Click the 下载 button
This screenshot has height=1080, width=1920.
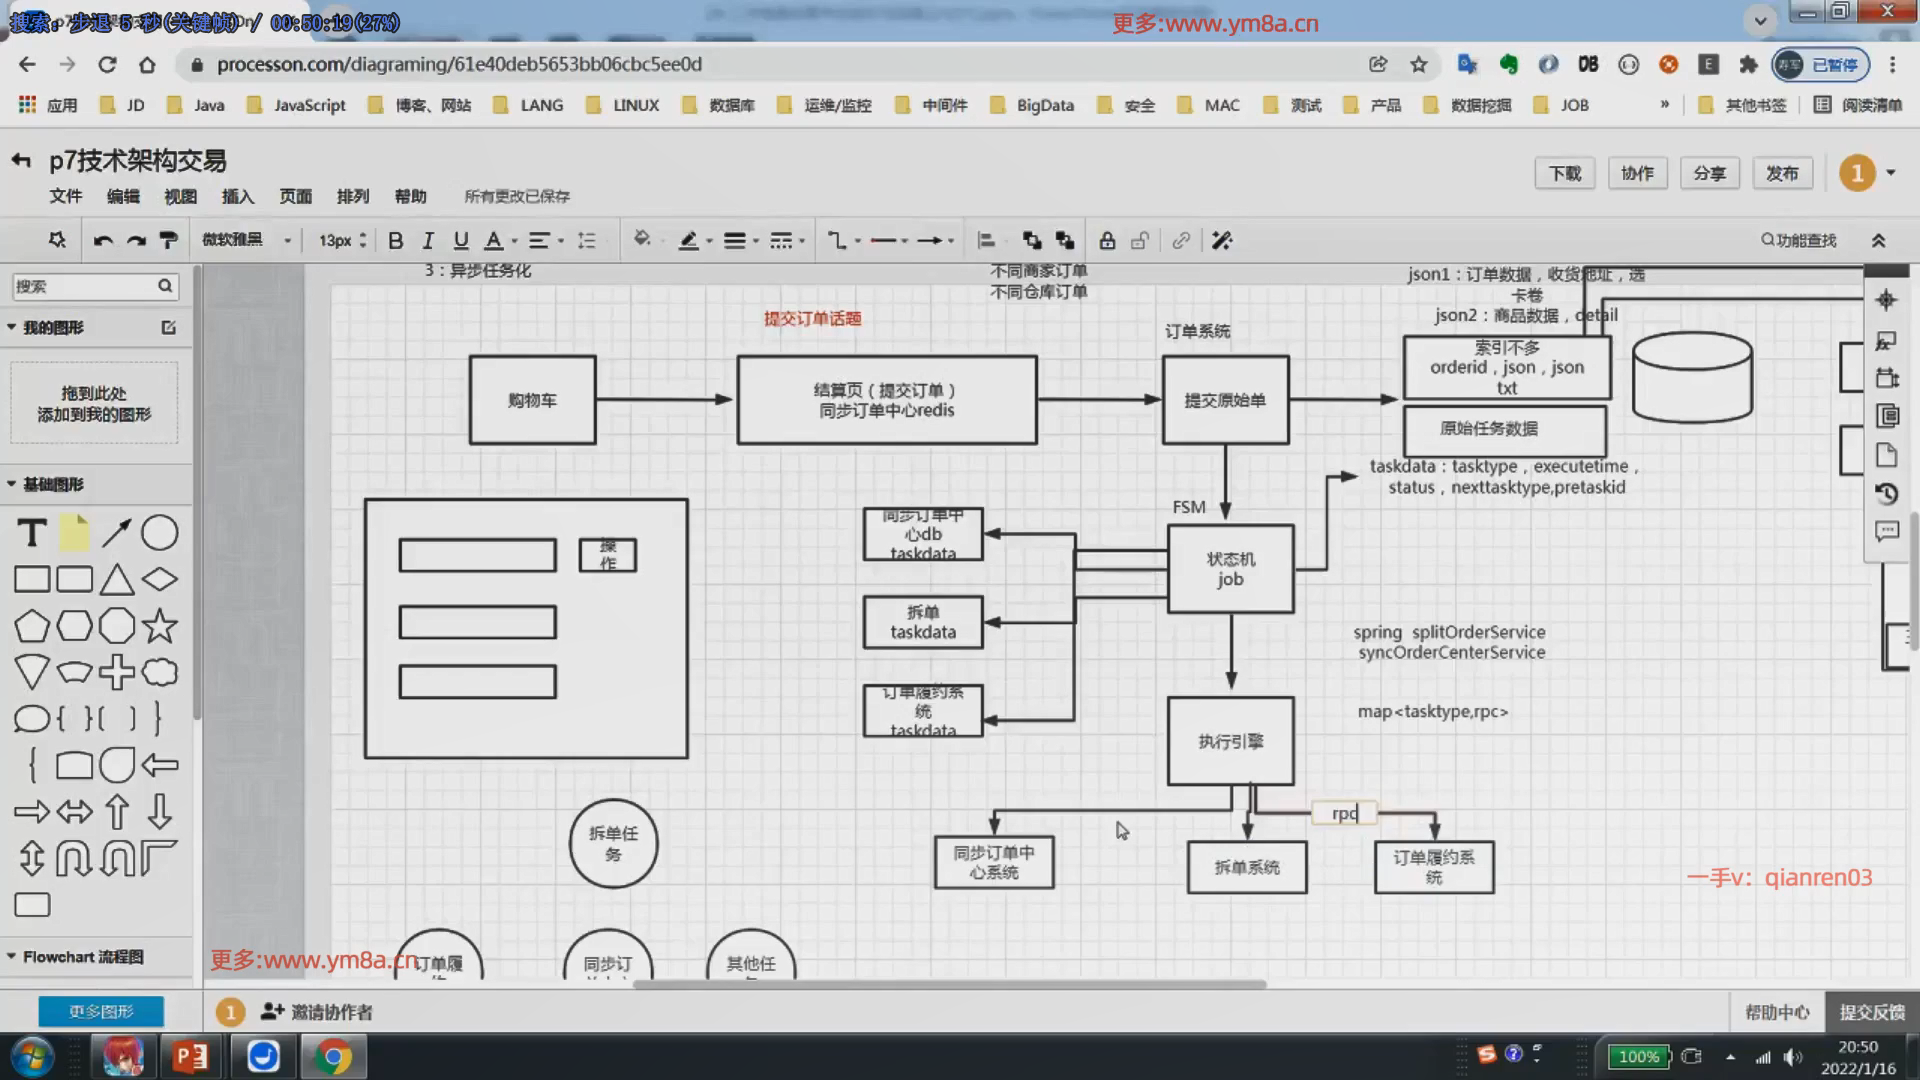[x=1564, y=173]
